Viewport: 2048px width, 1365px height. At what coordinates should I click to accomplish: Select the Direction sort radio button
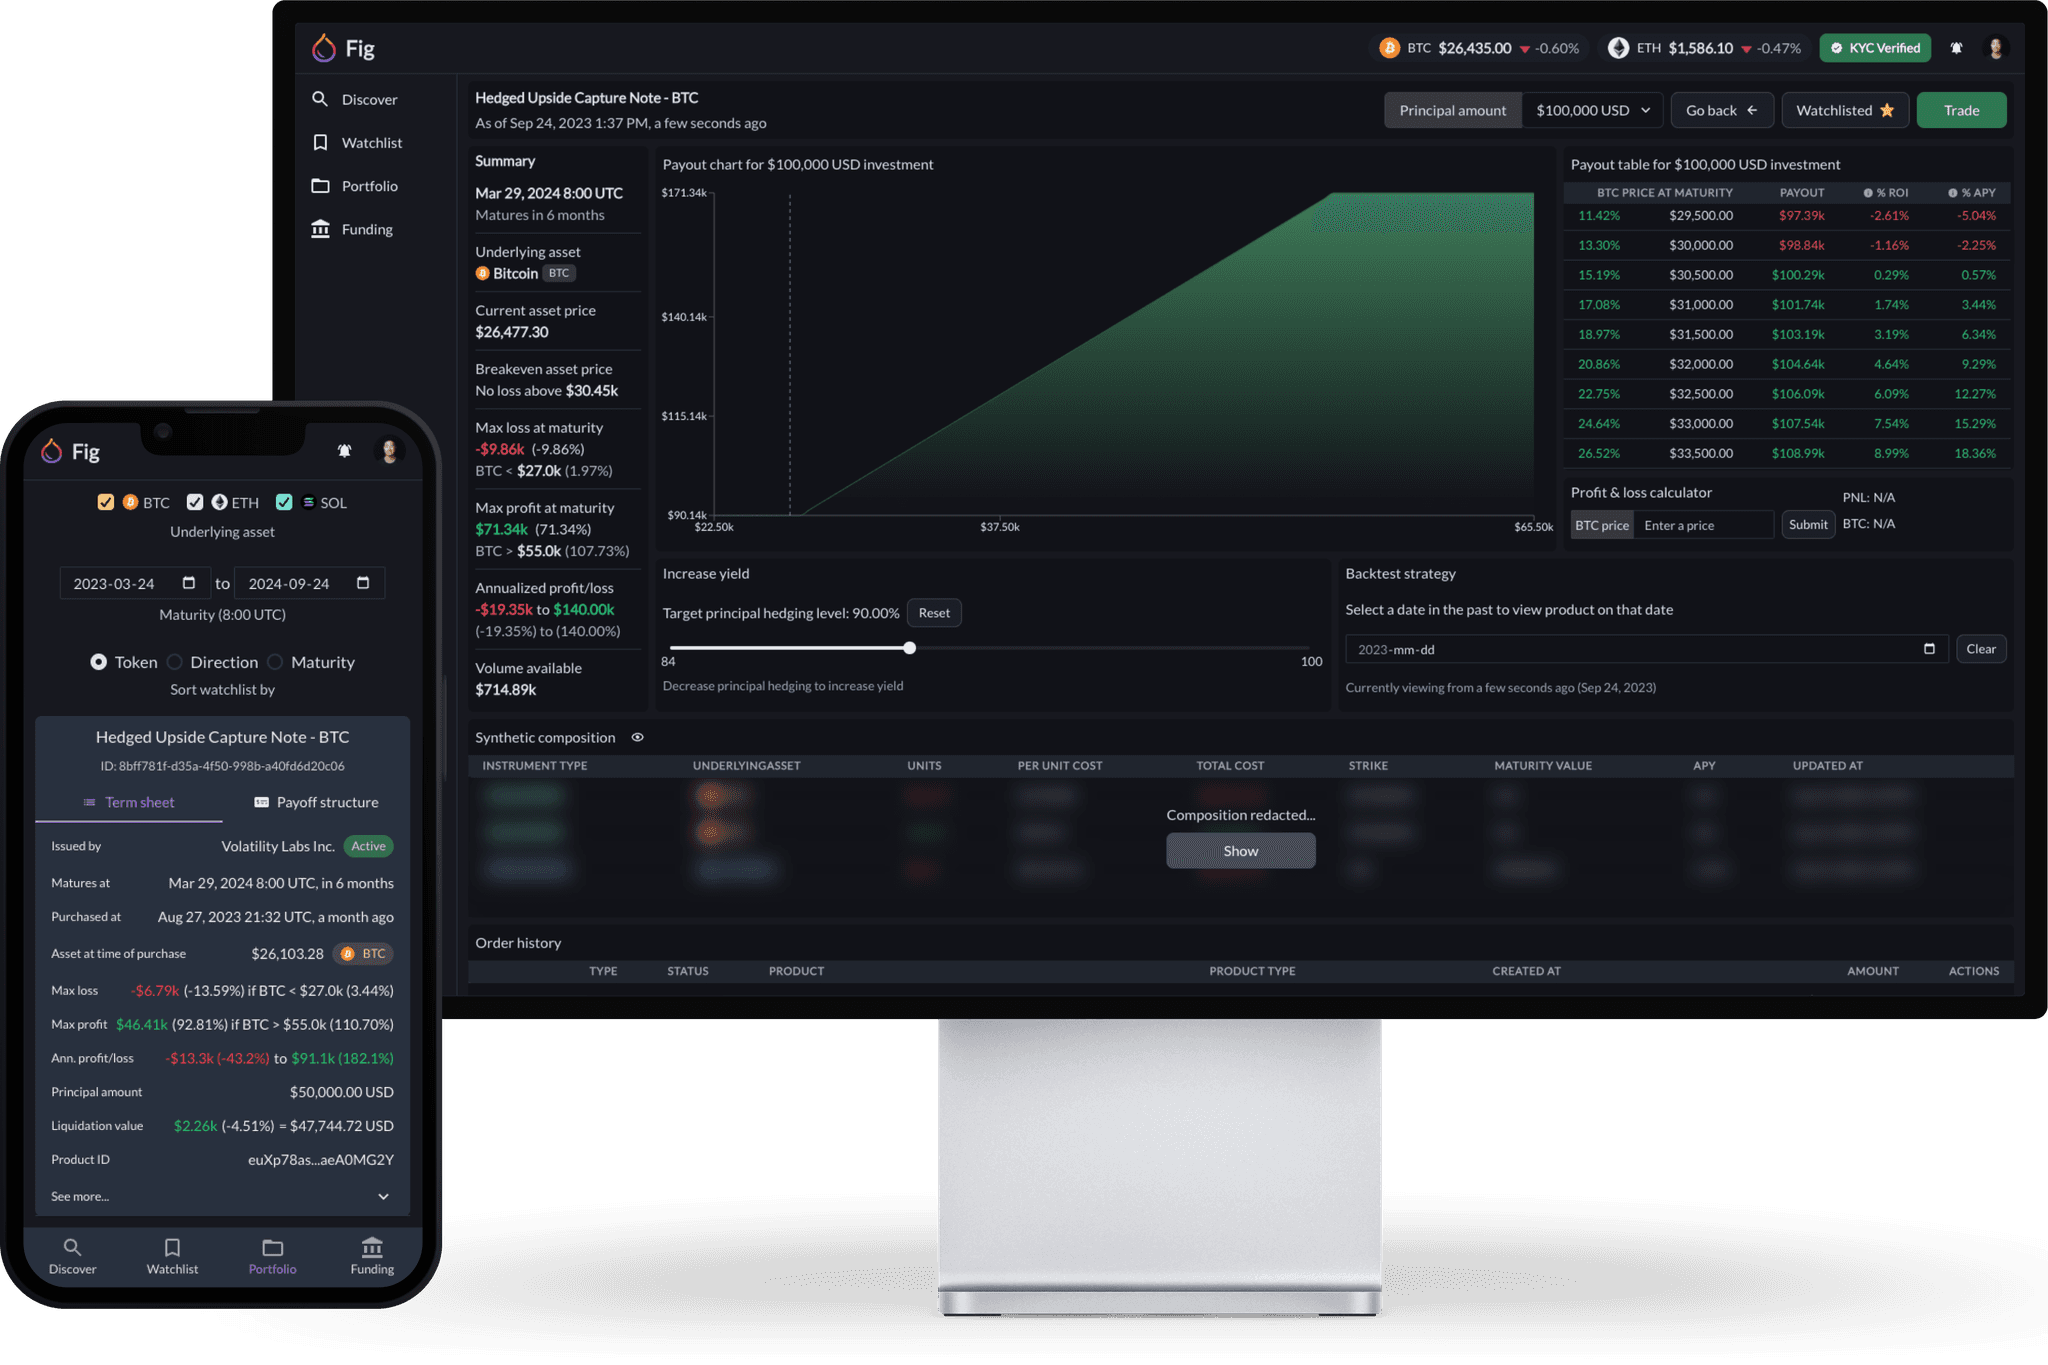pos(175,662)
